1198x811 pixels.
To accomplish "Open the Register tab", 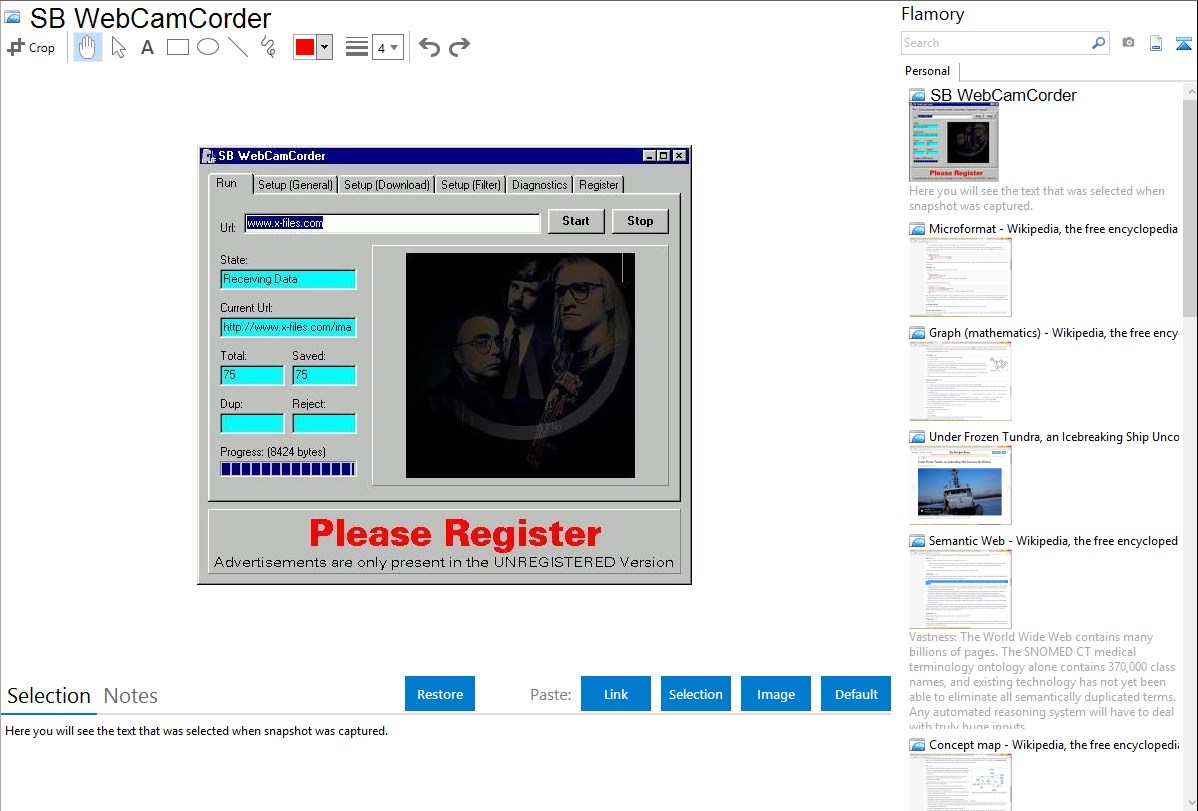I will point(598,185).
